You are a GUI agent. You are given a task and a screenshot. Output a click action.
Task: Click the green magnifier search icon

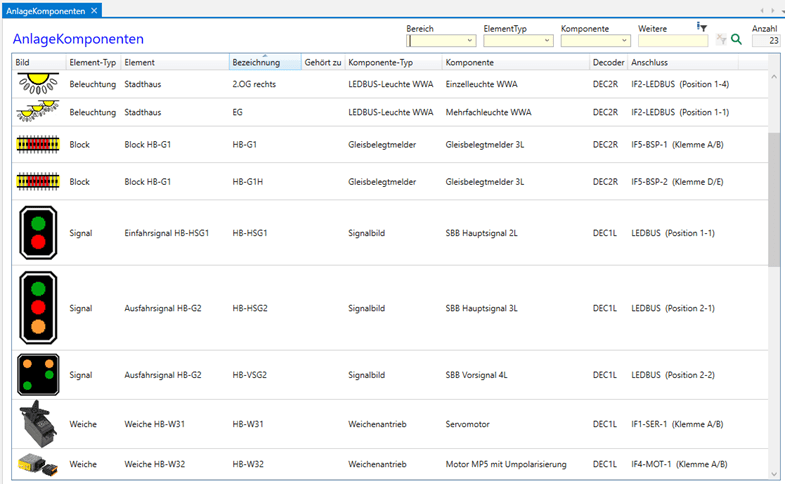pos(737,40)
